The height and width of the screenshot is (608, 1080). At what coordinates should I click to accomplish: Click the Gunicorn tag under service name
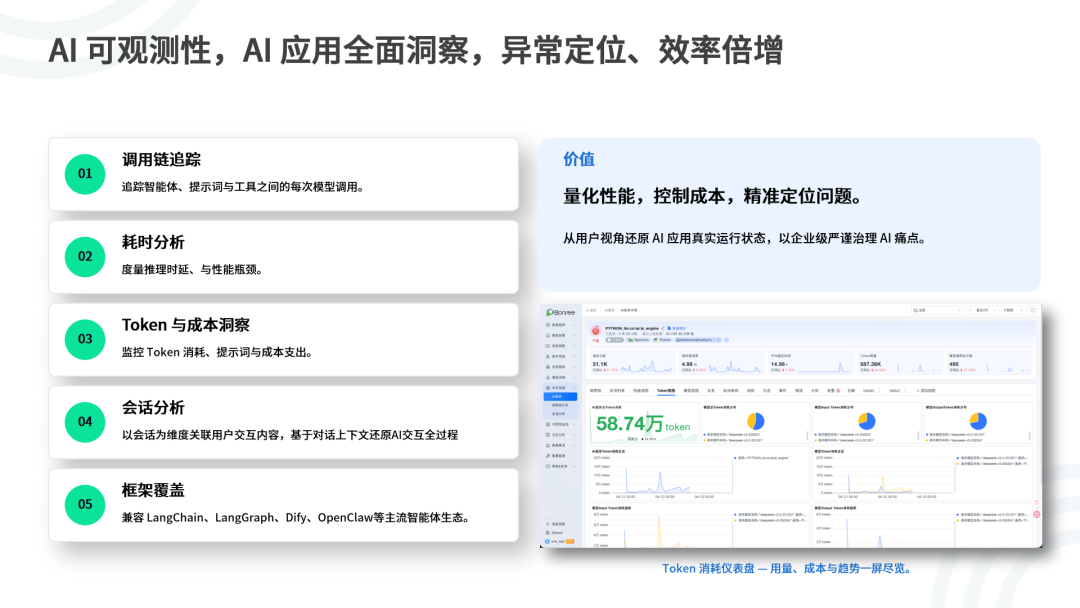click(638, 339)
